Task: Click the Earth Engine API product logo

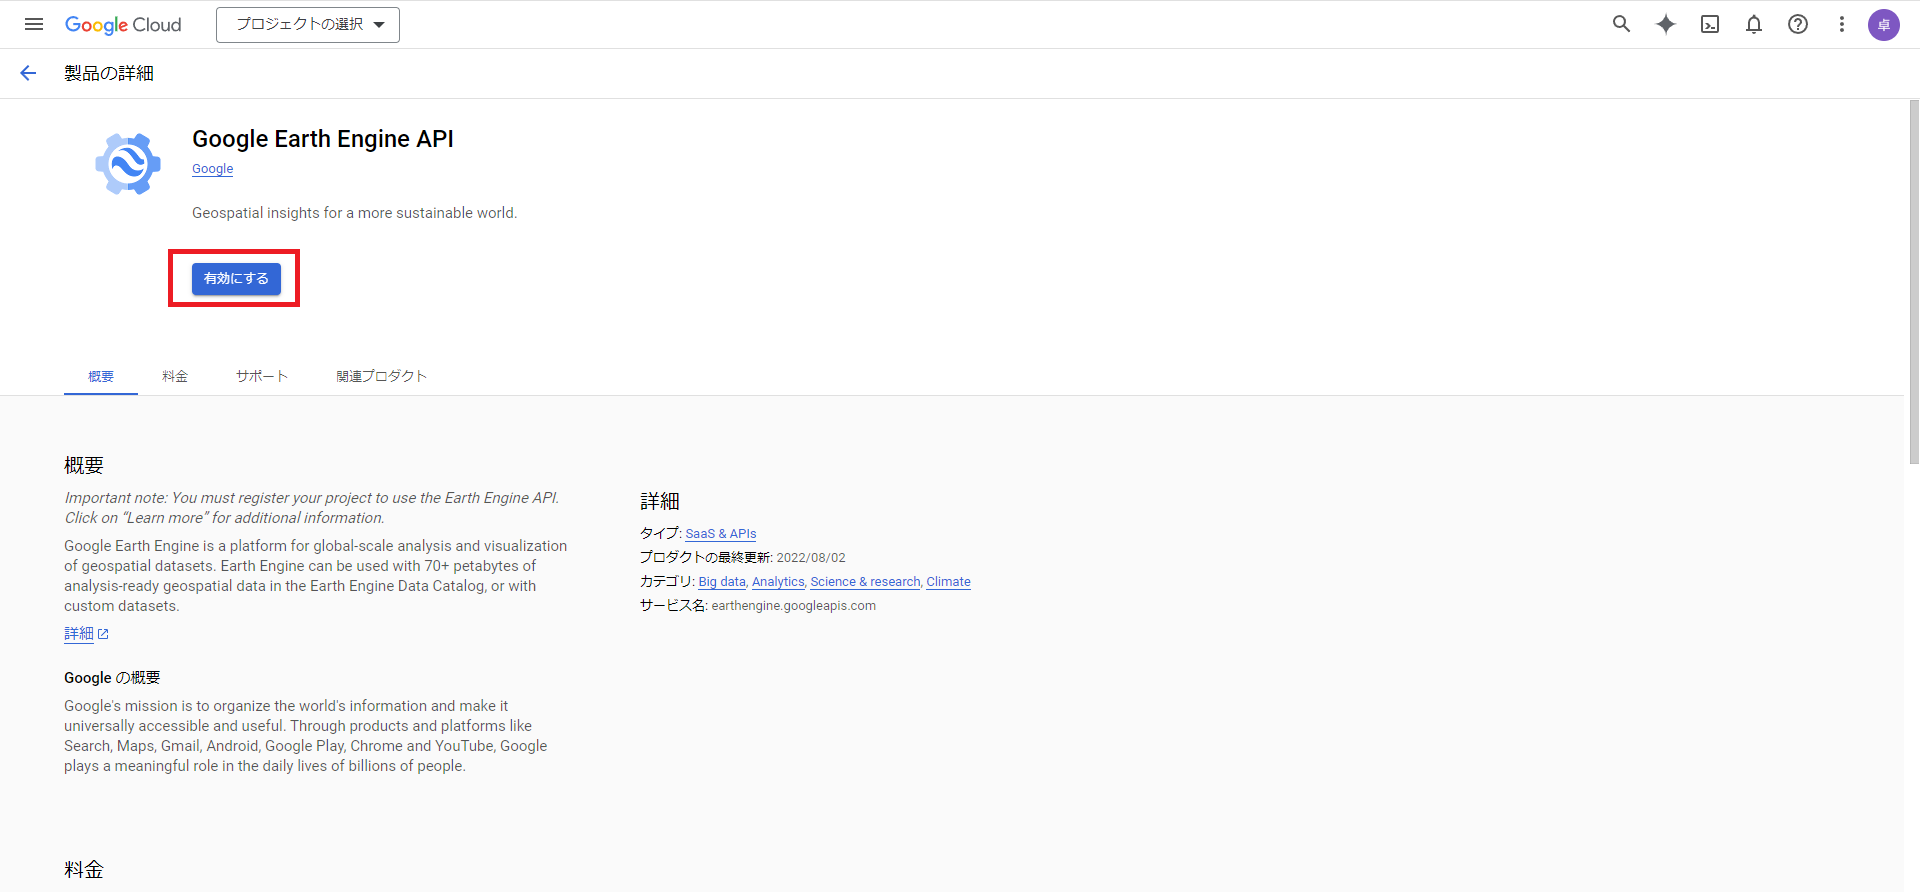Action: coord(128,164)
